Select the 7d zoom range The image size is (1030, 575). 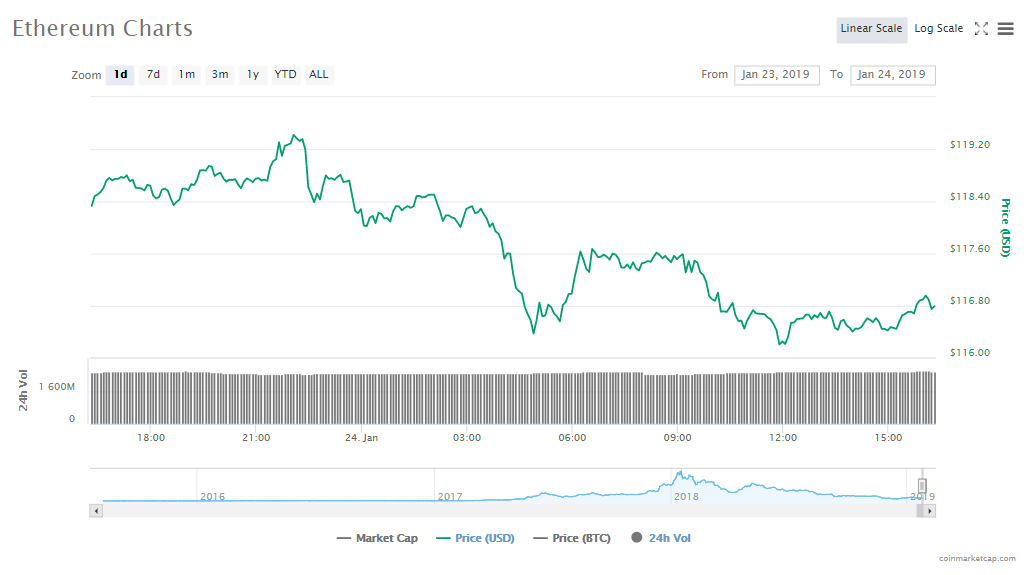153,75
